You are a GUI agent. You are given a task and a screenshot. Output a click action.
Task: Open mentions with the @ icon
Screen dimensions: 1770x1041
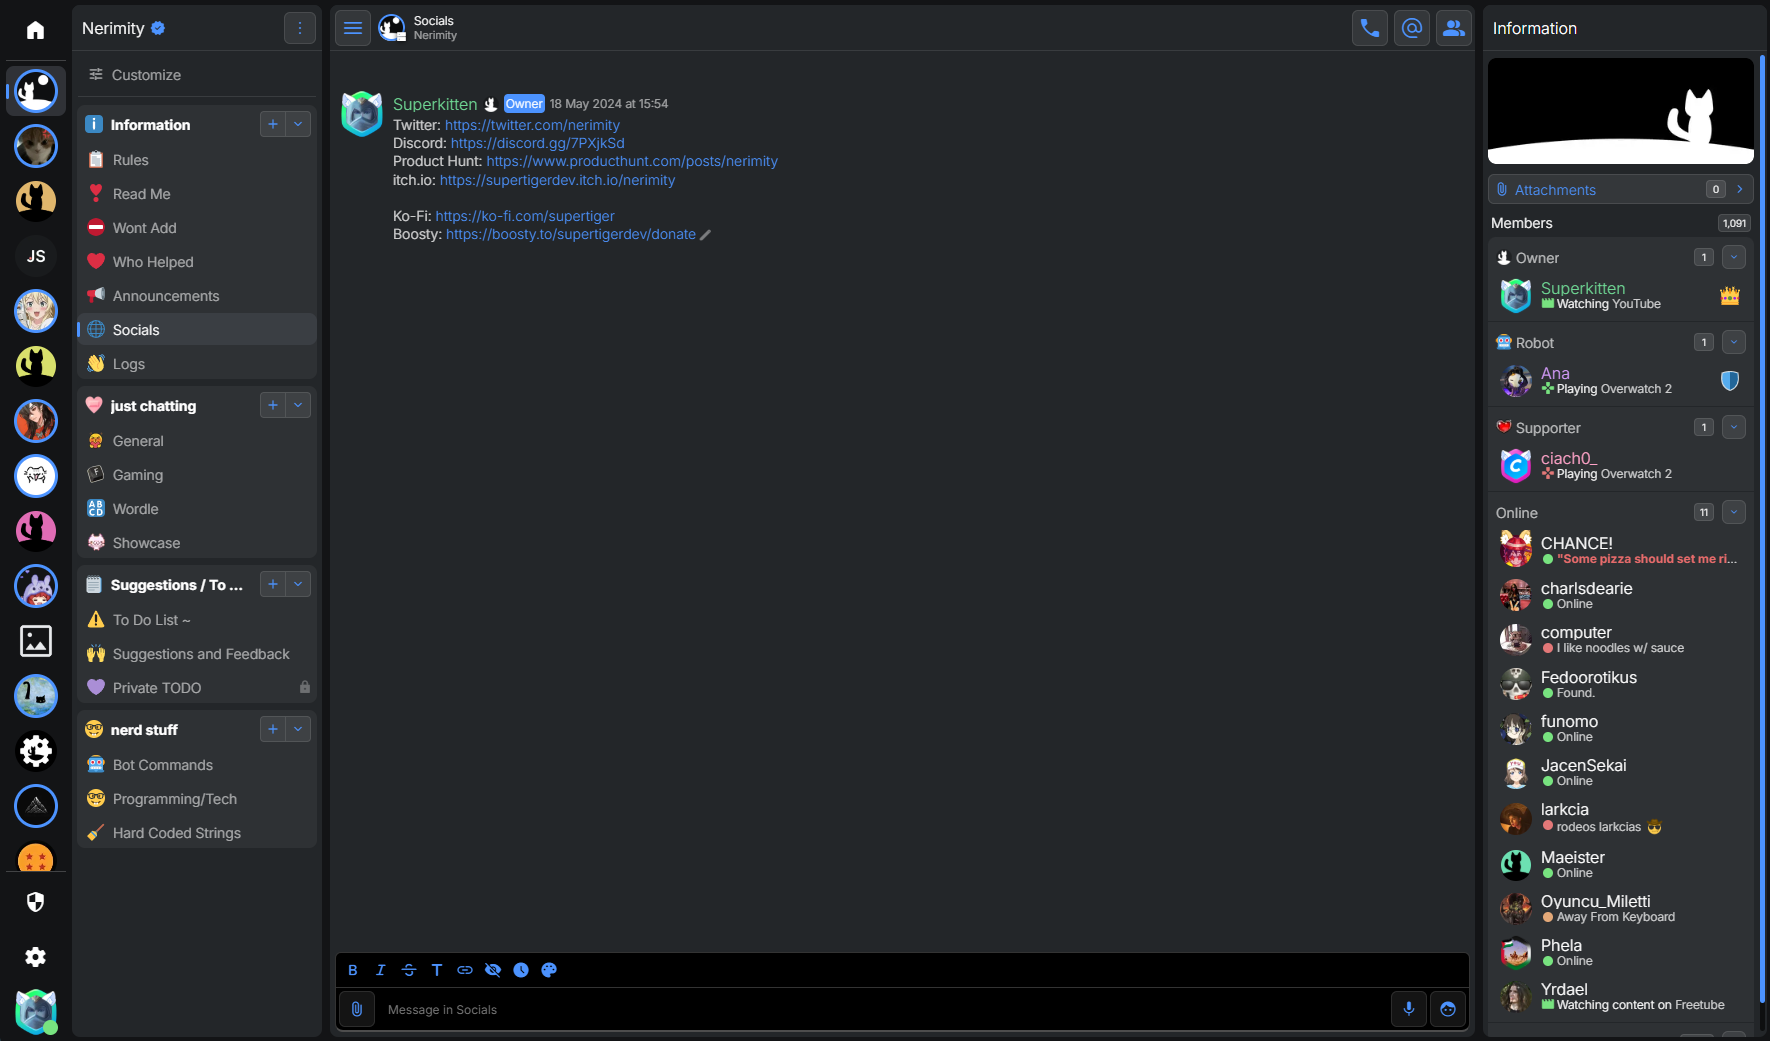point(1411,28)
